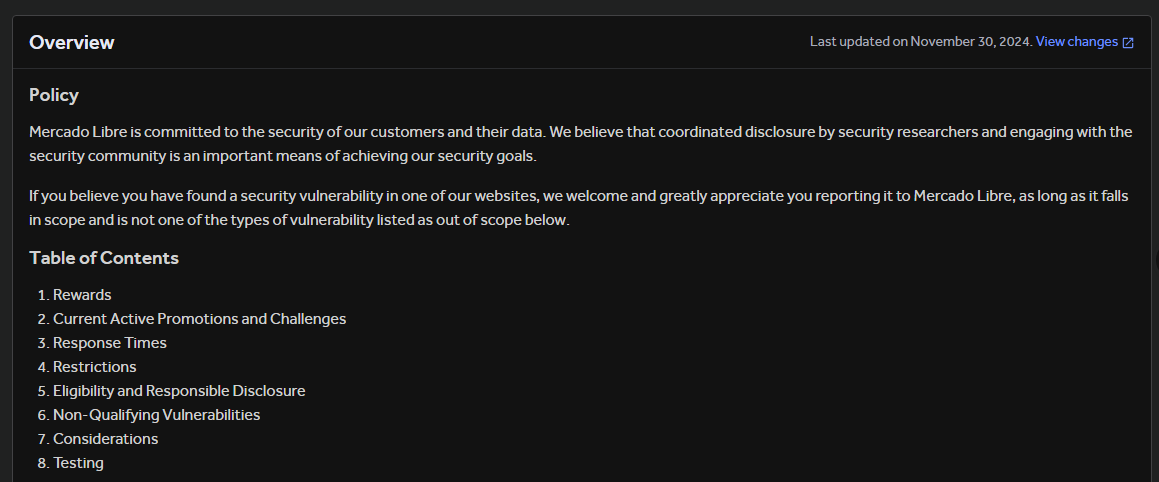Jump to the Non-Qualifying Vulnerabilities item

tap(156, 415)
